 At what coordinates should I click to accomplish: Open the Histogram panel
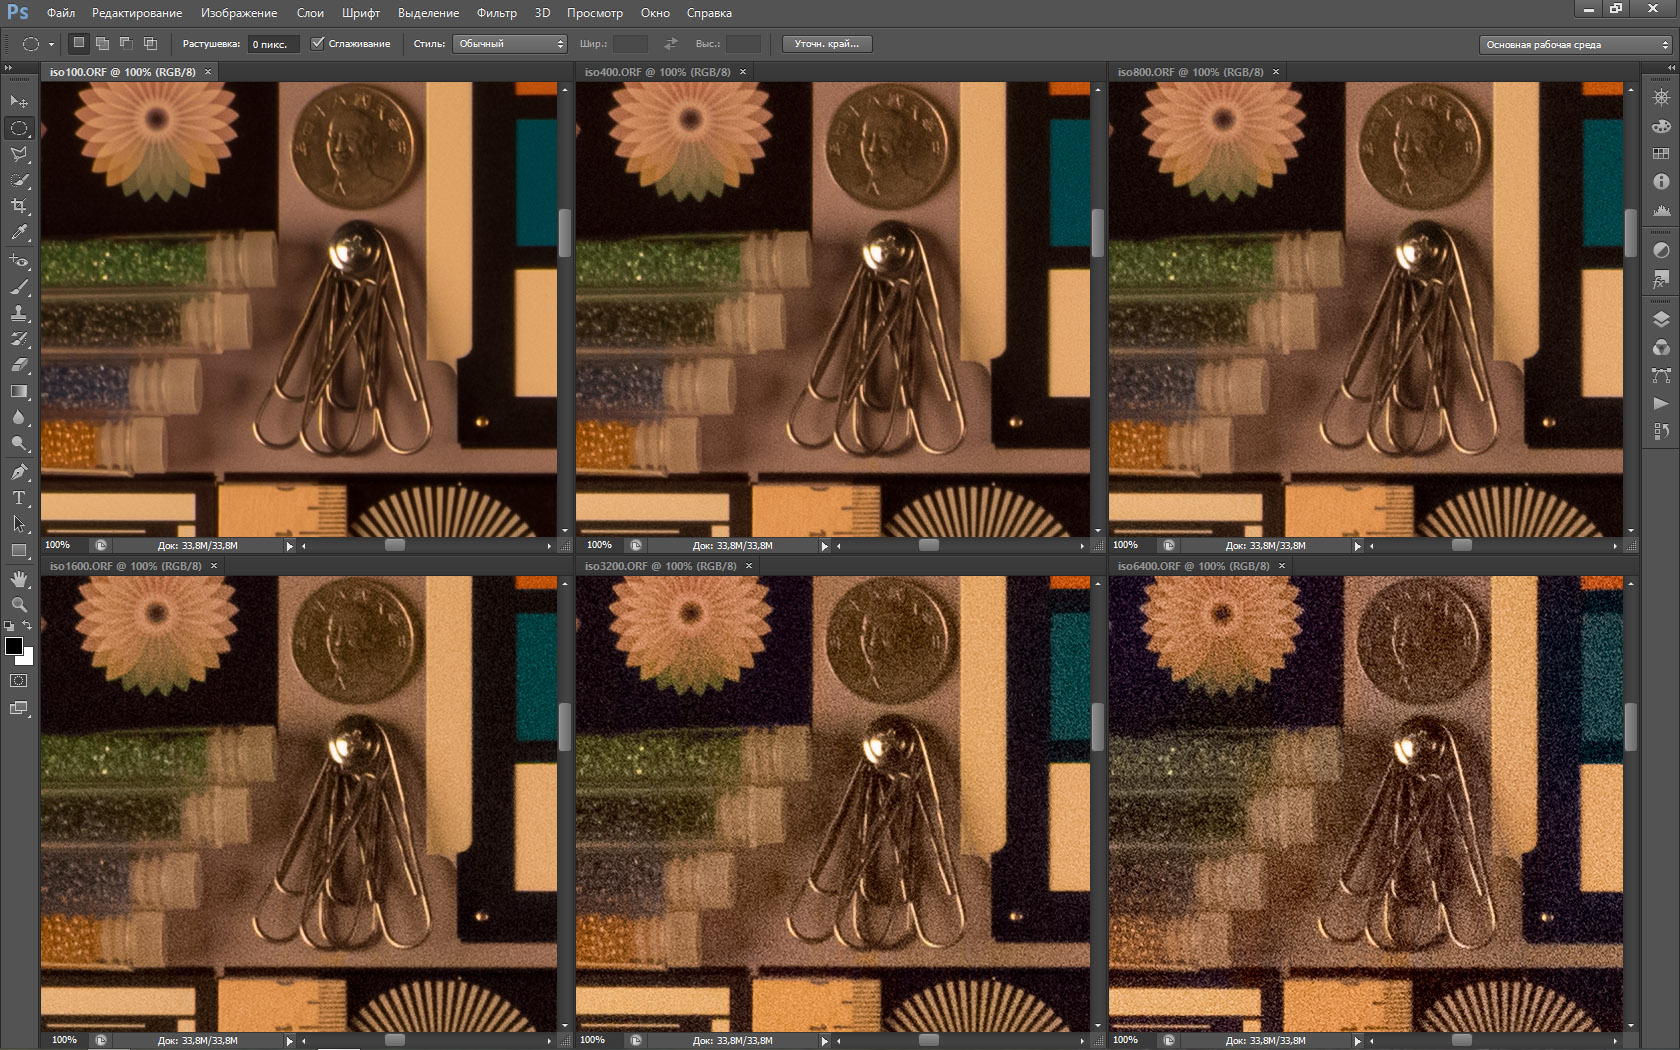click(x=1661, y=209)
